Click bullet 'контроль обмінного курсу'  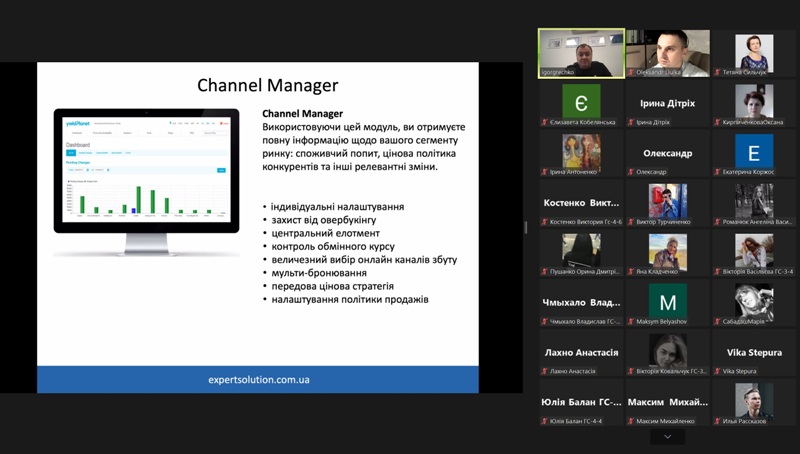[x=333, y=246]
